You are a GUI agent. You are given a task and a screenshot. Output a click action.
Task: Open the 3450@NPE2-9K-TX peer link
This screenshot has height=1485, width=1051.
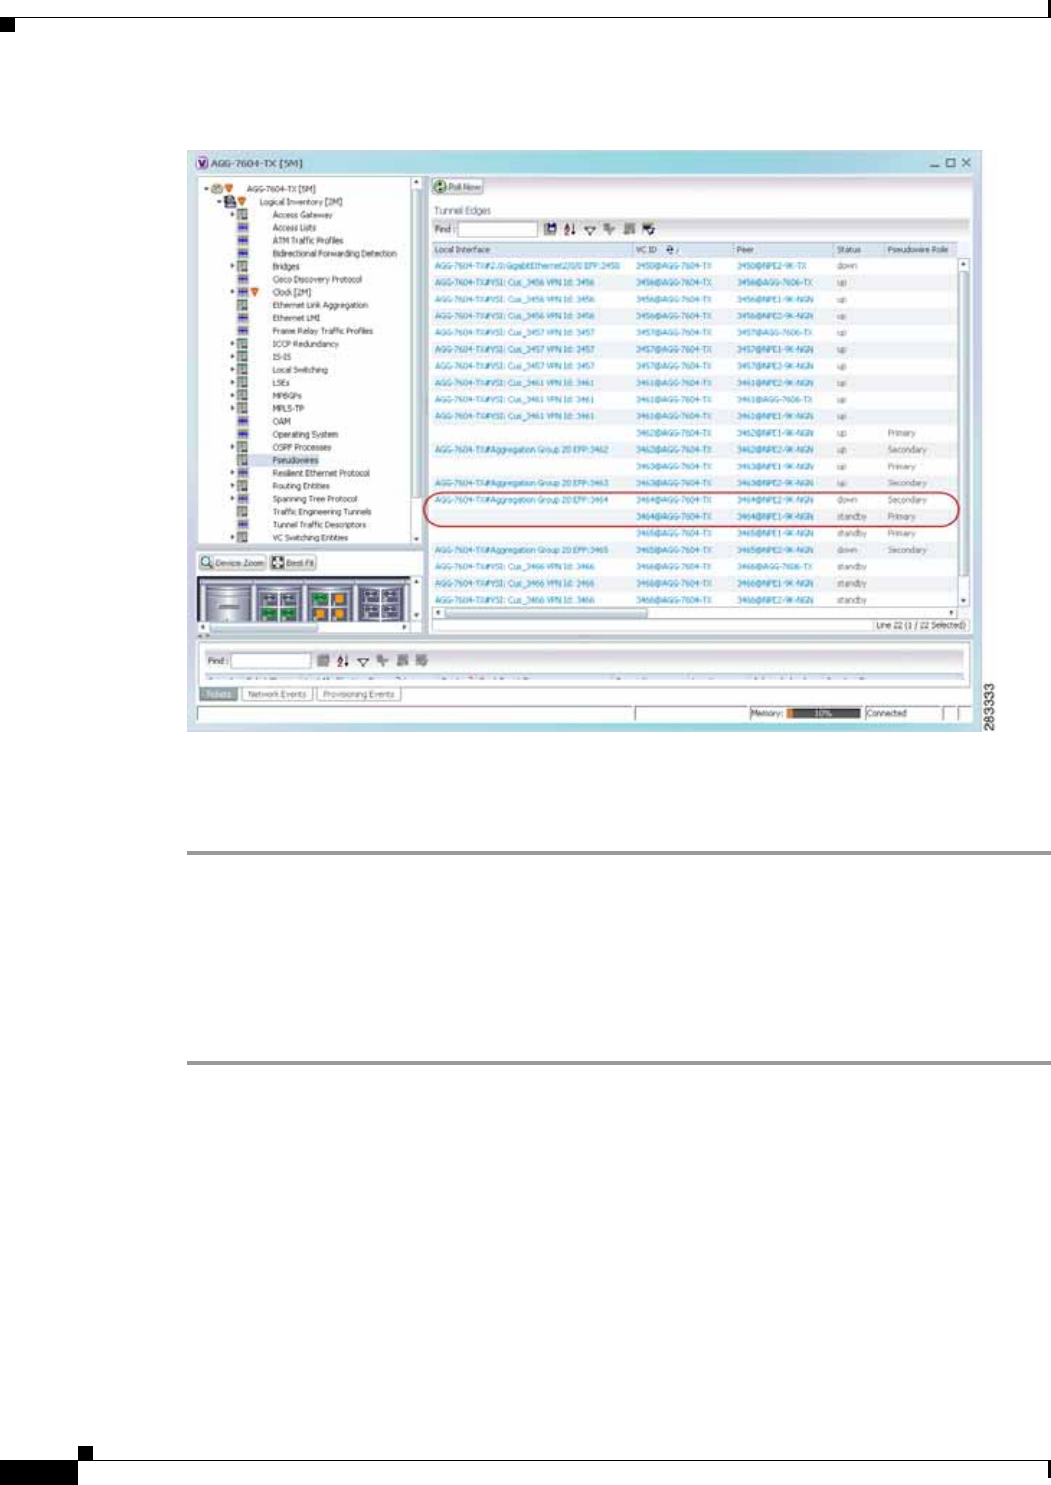pyautogui.click(x=771, y=266)
